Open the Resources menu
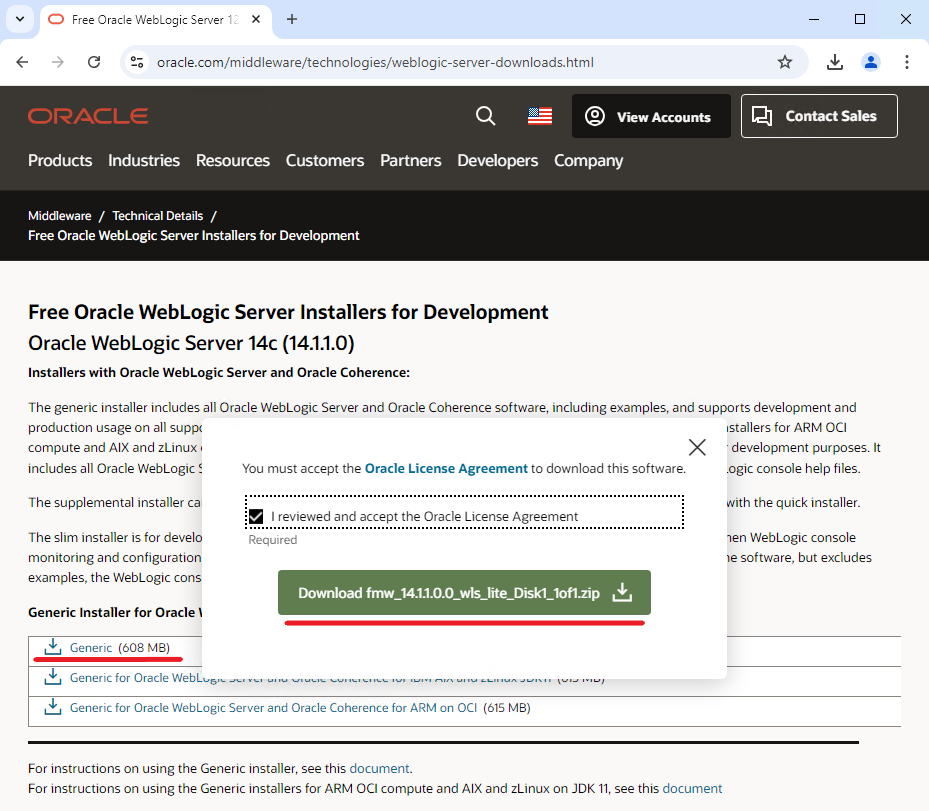This screenshot has width=929, height=811. 233,161
